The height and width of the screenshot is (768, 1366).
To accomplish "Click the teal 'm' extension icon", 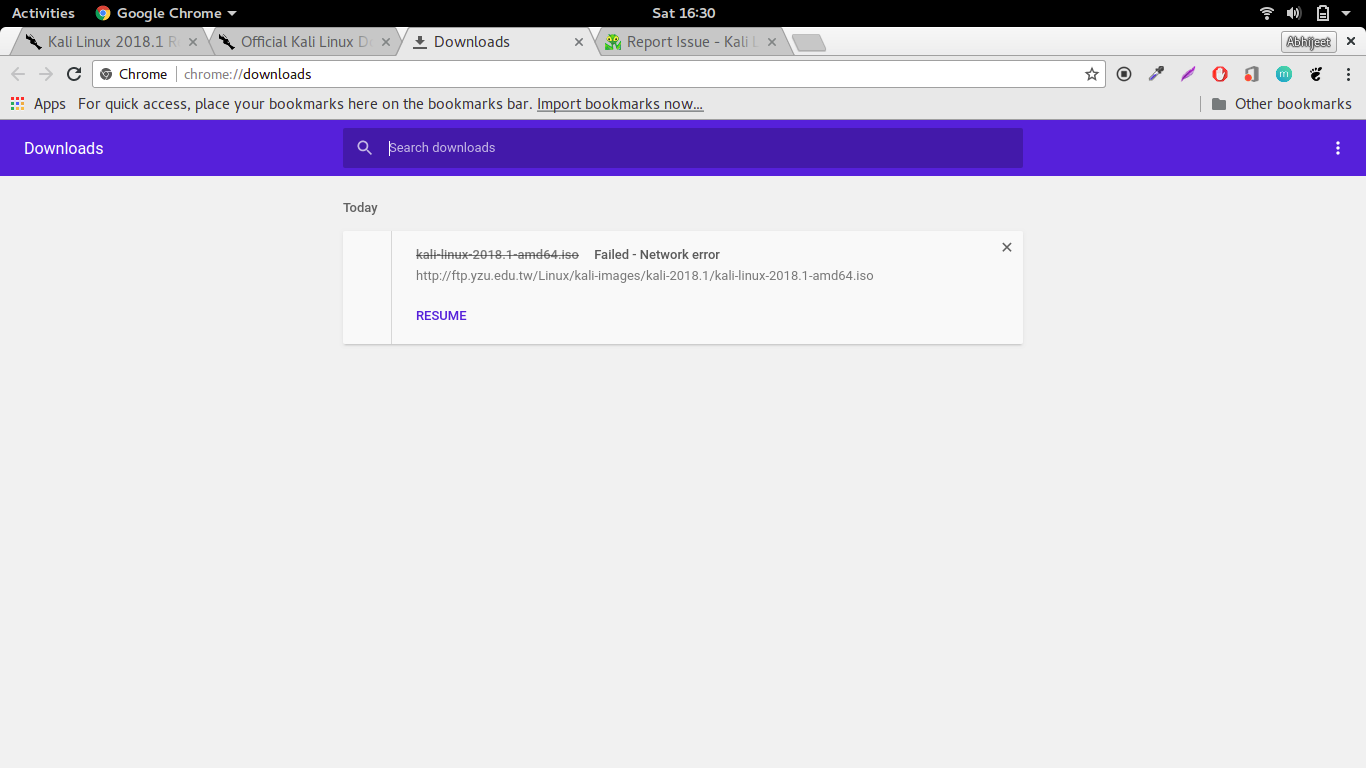I will pos(1284,74).
